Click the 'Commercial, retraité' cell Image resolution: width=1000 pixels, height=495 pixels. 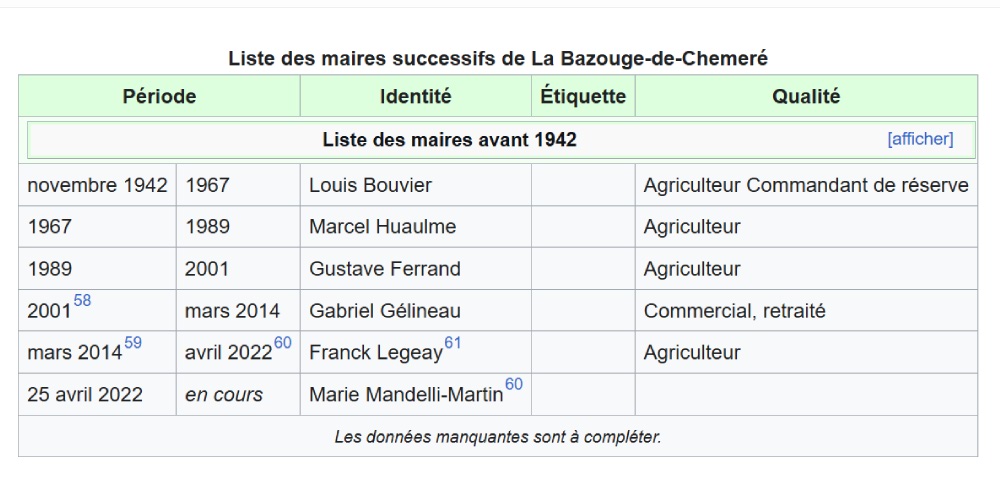(735, 311)
